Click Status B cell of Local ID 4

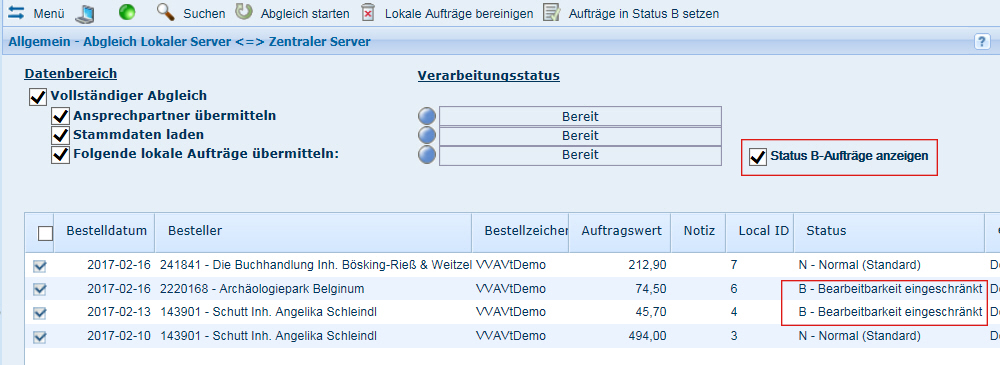pyautogui.click(x=890, y=313)
